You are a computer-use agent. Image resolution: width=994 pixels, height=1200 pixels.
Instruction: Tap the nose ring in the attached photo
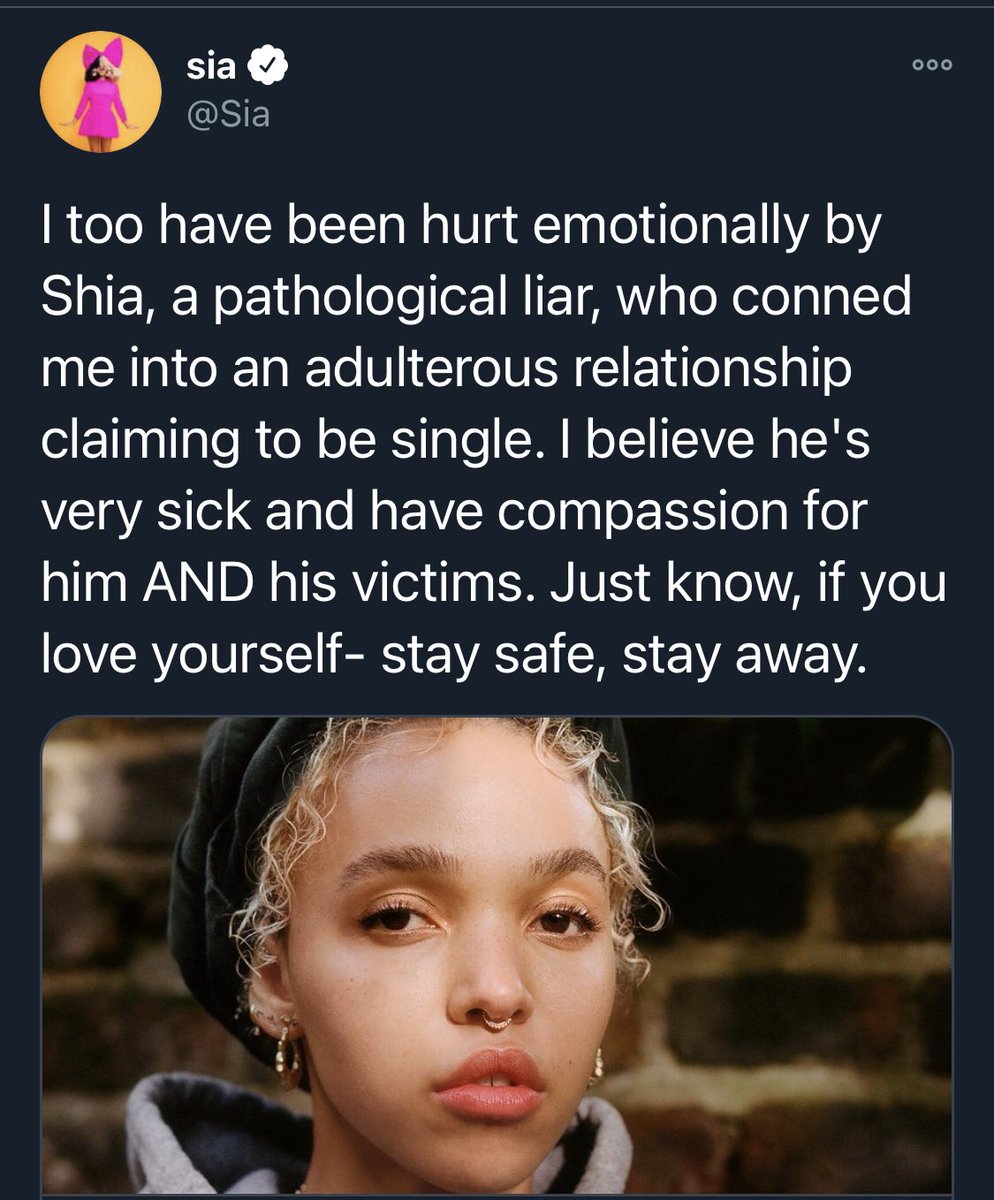pyautogui.click(x=497, y=1020)
